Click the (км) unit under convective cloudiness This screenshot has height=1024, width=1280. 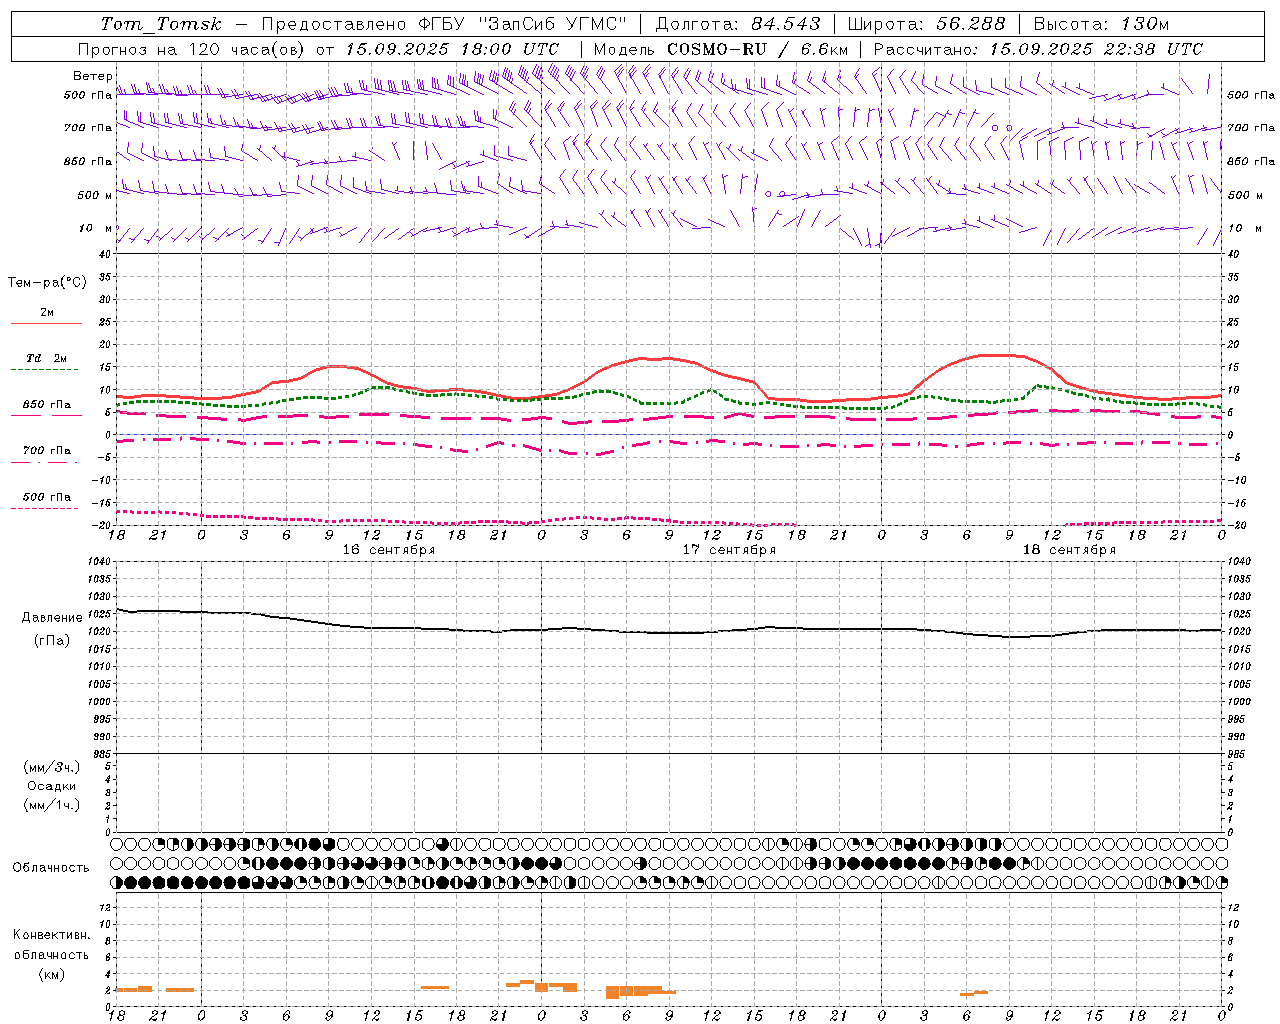(52, 974)
